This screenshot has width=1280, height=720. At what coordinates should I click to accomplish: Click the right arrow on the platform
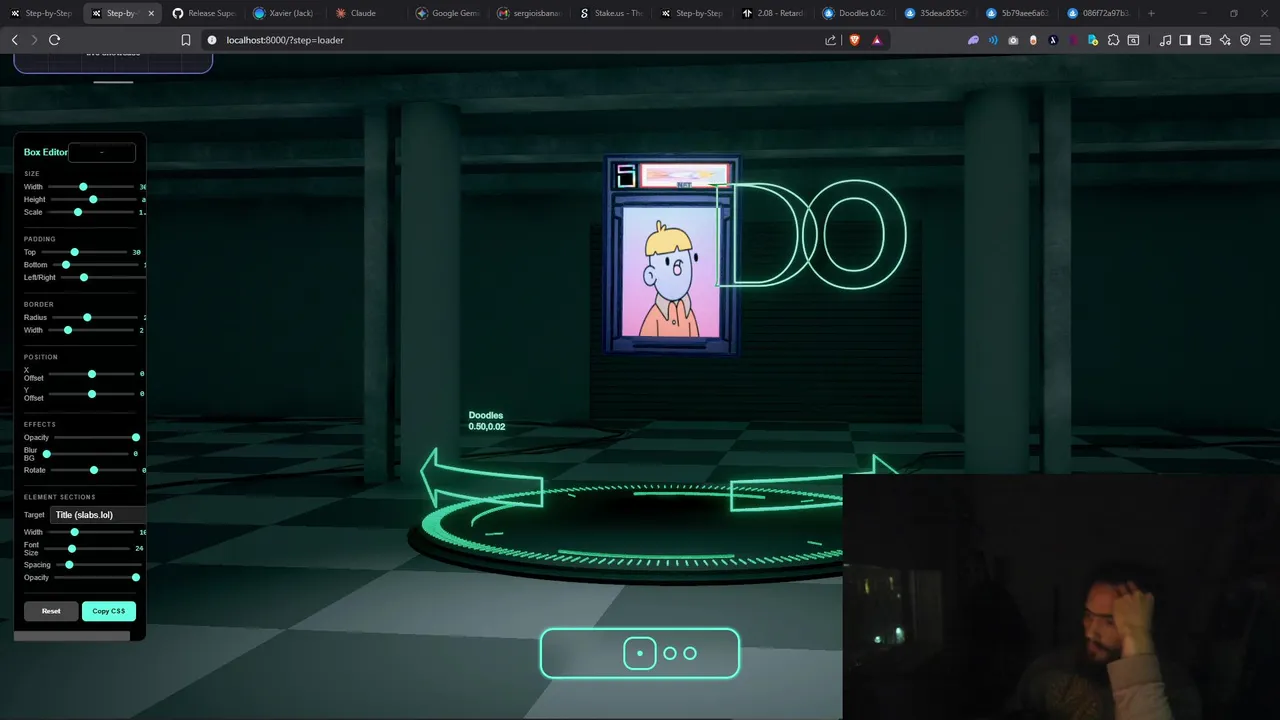(815, 484)
